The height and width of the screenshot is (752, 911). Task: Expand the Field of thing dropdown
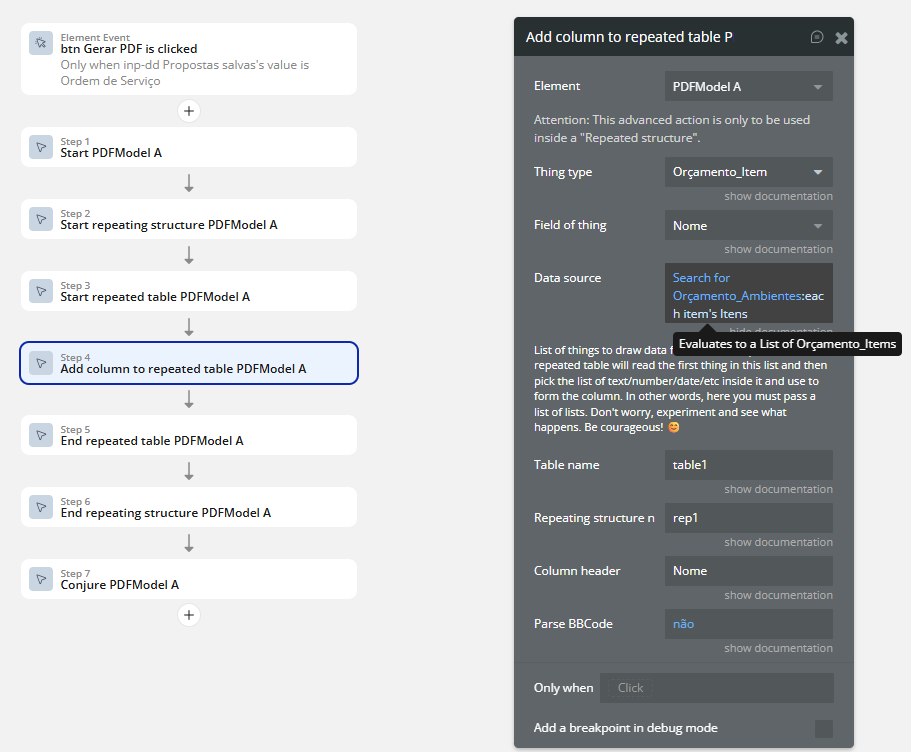point(748,226)
